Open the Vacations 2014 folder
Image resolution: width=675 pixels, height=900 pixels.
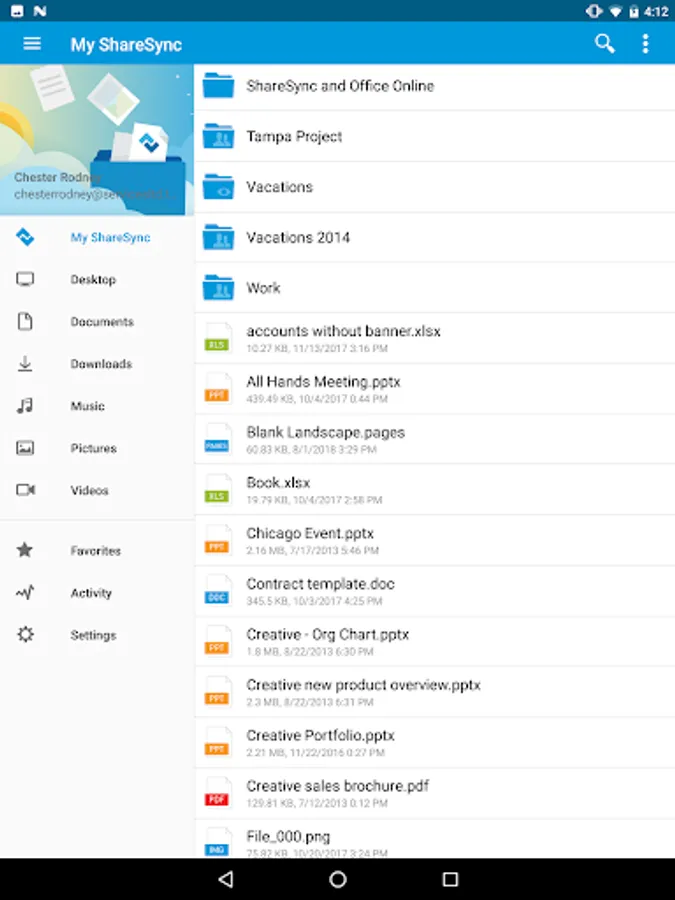[435, 237]
